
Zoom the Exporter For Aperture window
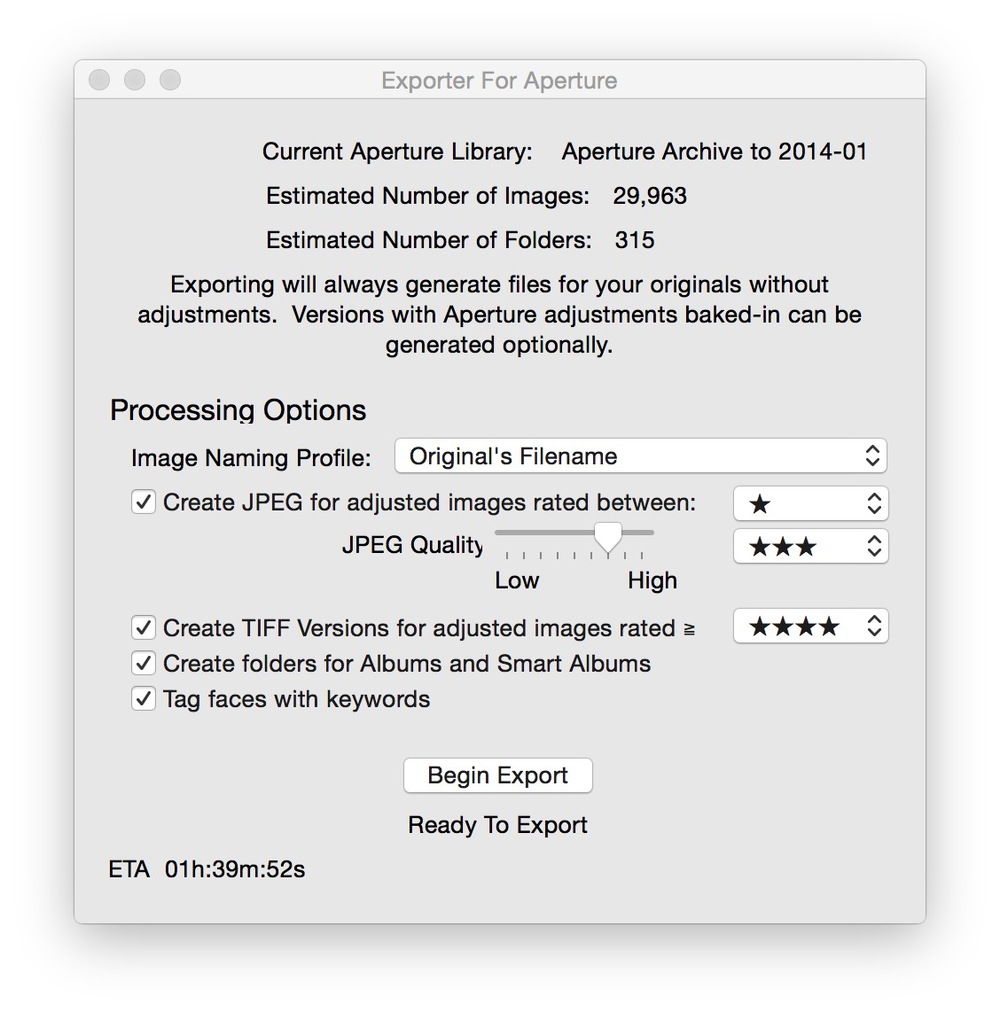point(170,80)
